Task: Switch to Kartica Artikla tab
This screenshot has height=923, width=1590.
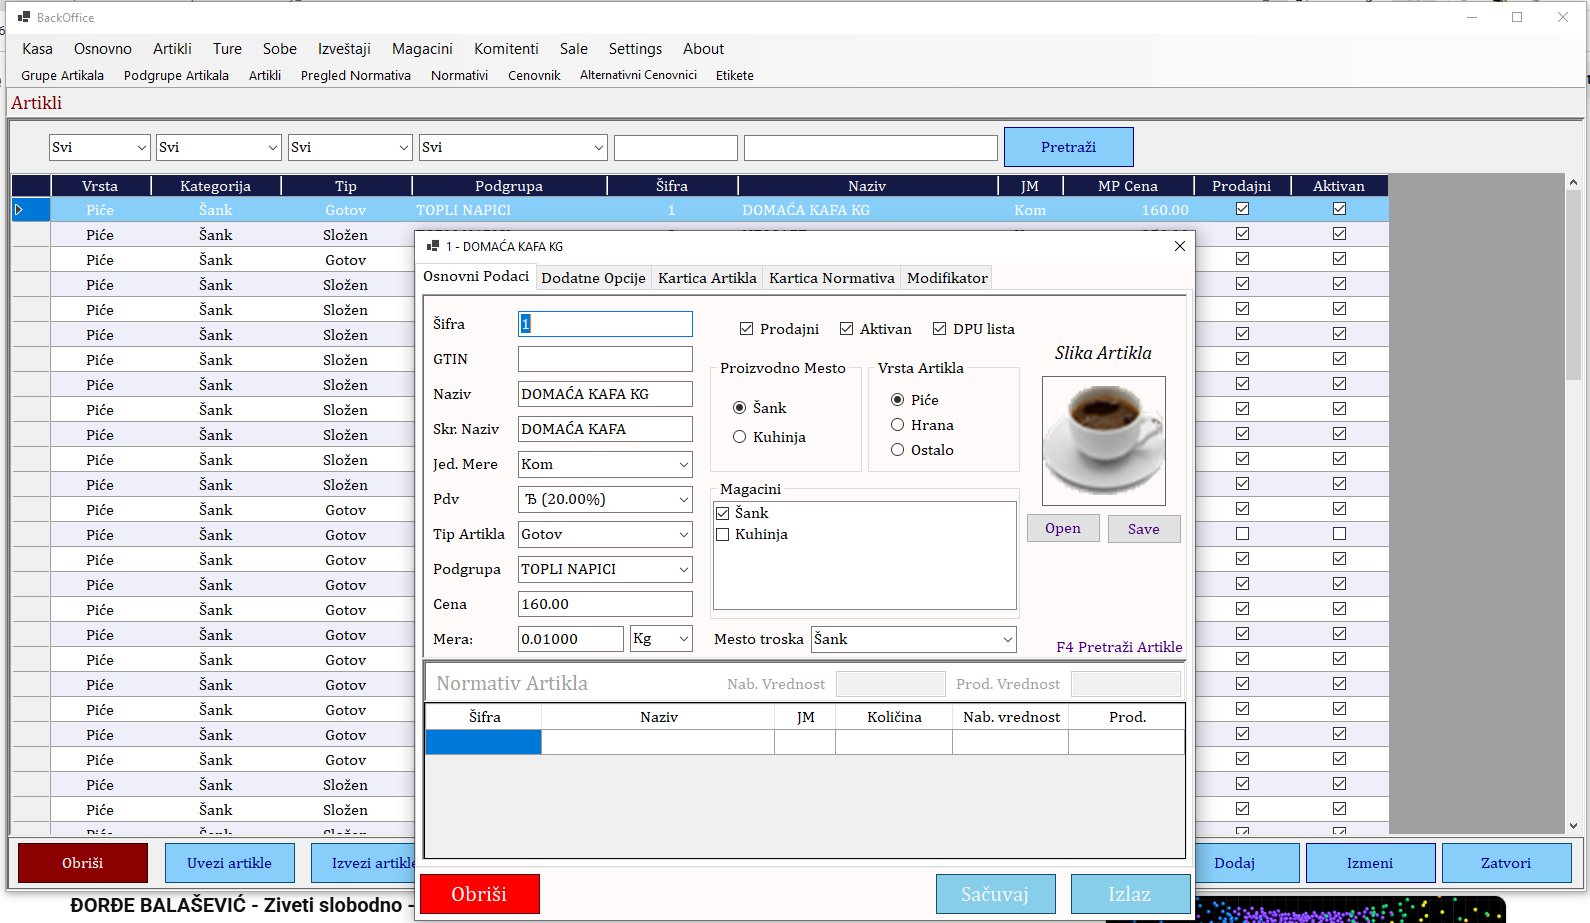Action: (707, 278)
